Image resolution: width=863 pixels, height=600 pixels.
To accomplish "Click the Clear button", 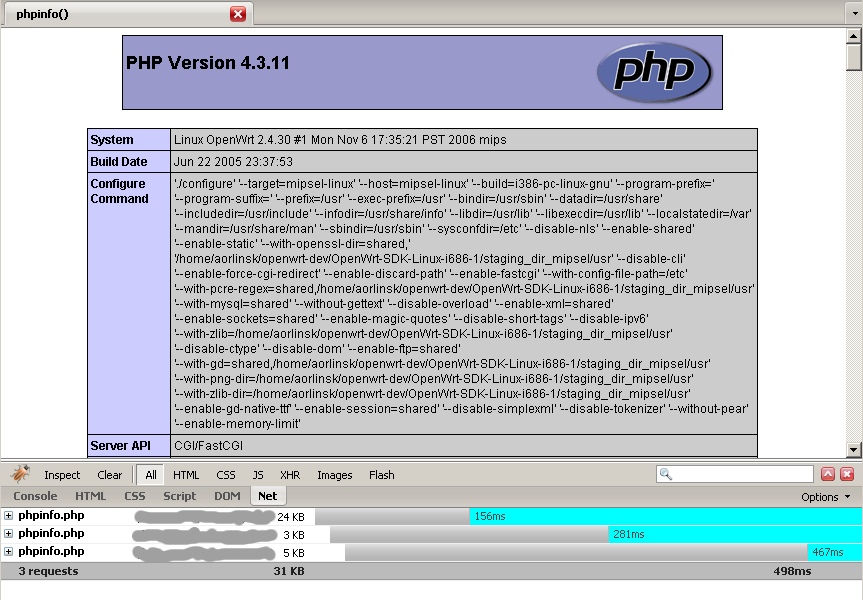I will (110, 475).
